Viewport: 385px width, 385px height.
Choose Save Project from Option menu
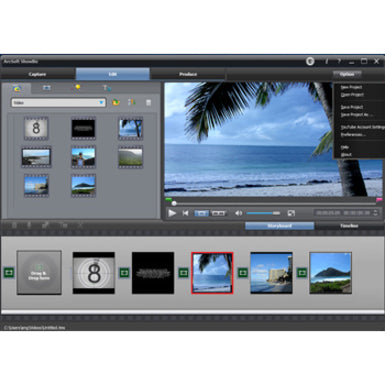(x=352, y=107)
